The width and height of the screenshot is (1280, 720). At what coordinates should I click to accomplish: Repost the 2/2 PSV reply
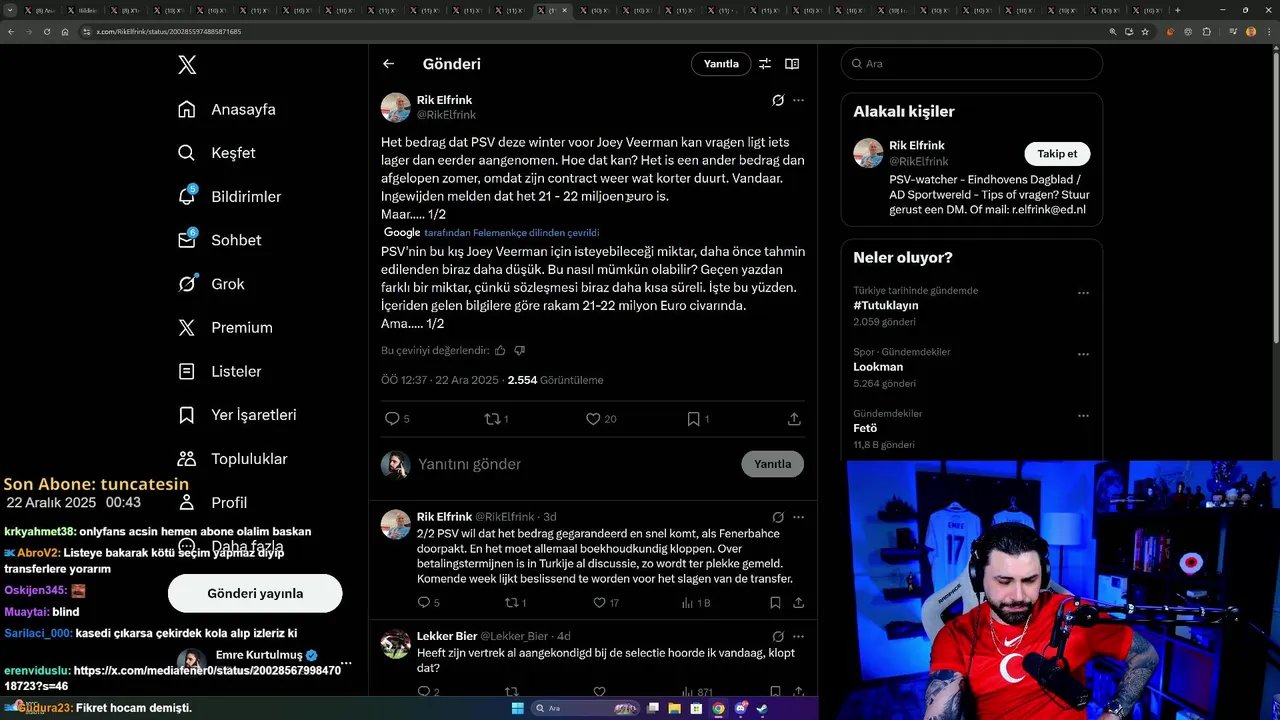coord(515,603)
